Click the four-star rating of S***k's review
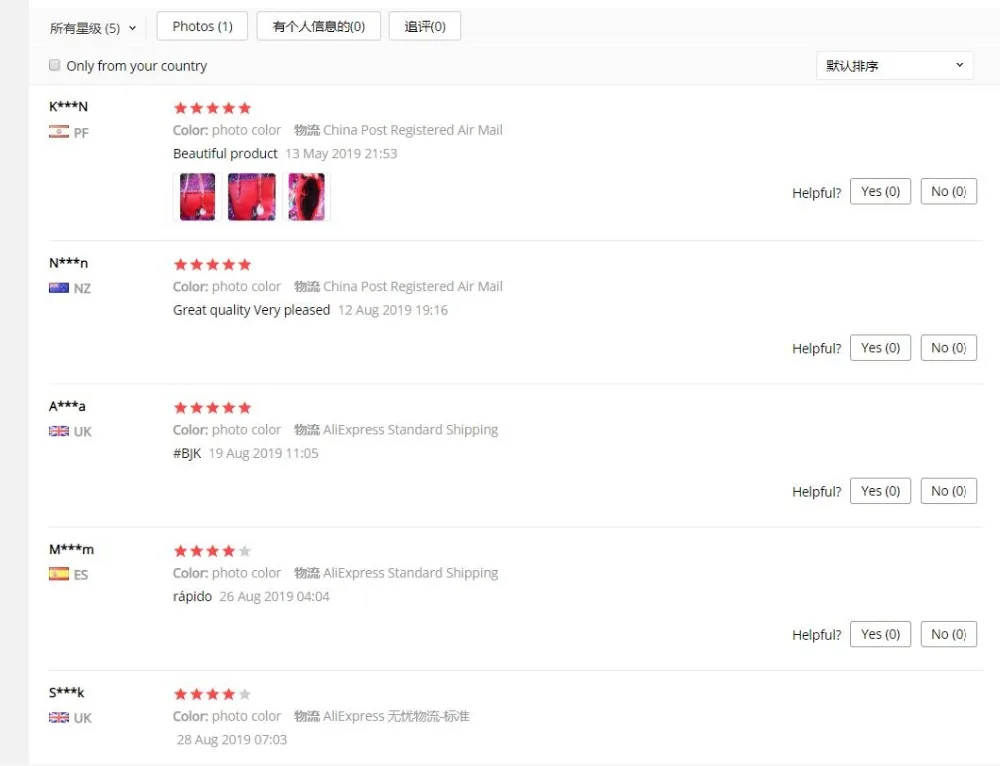This screenshot has width=1000, height=766. coord(212,694)
